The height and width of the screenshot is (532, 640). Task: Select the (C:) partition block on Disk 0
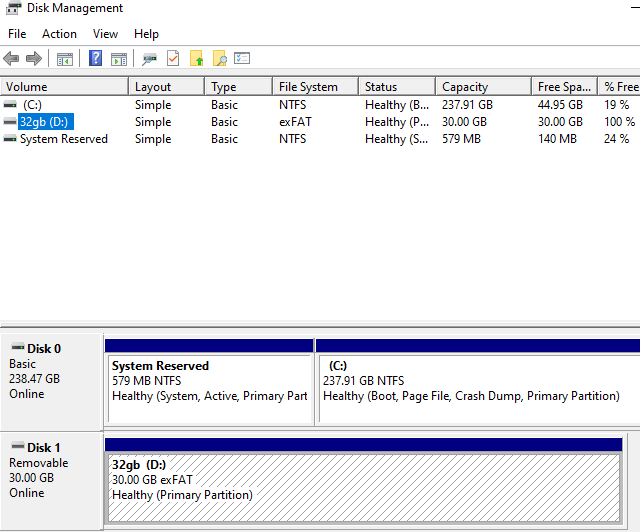tap(478, 382)
